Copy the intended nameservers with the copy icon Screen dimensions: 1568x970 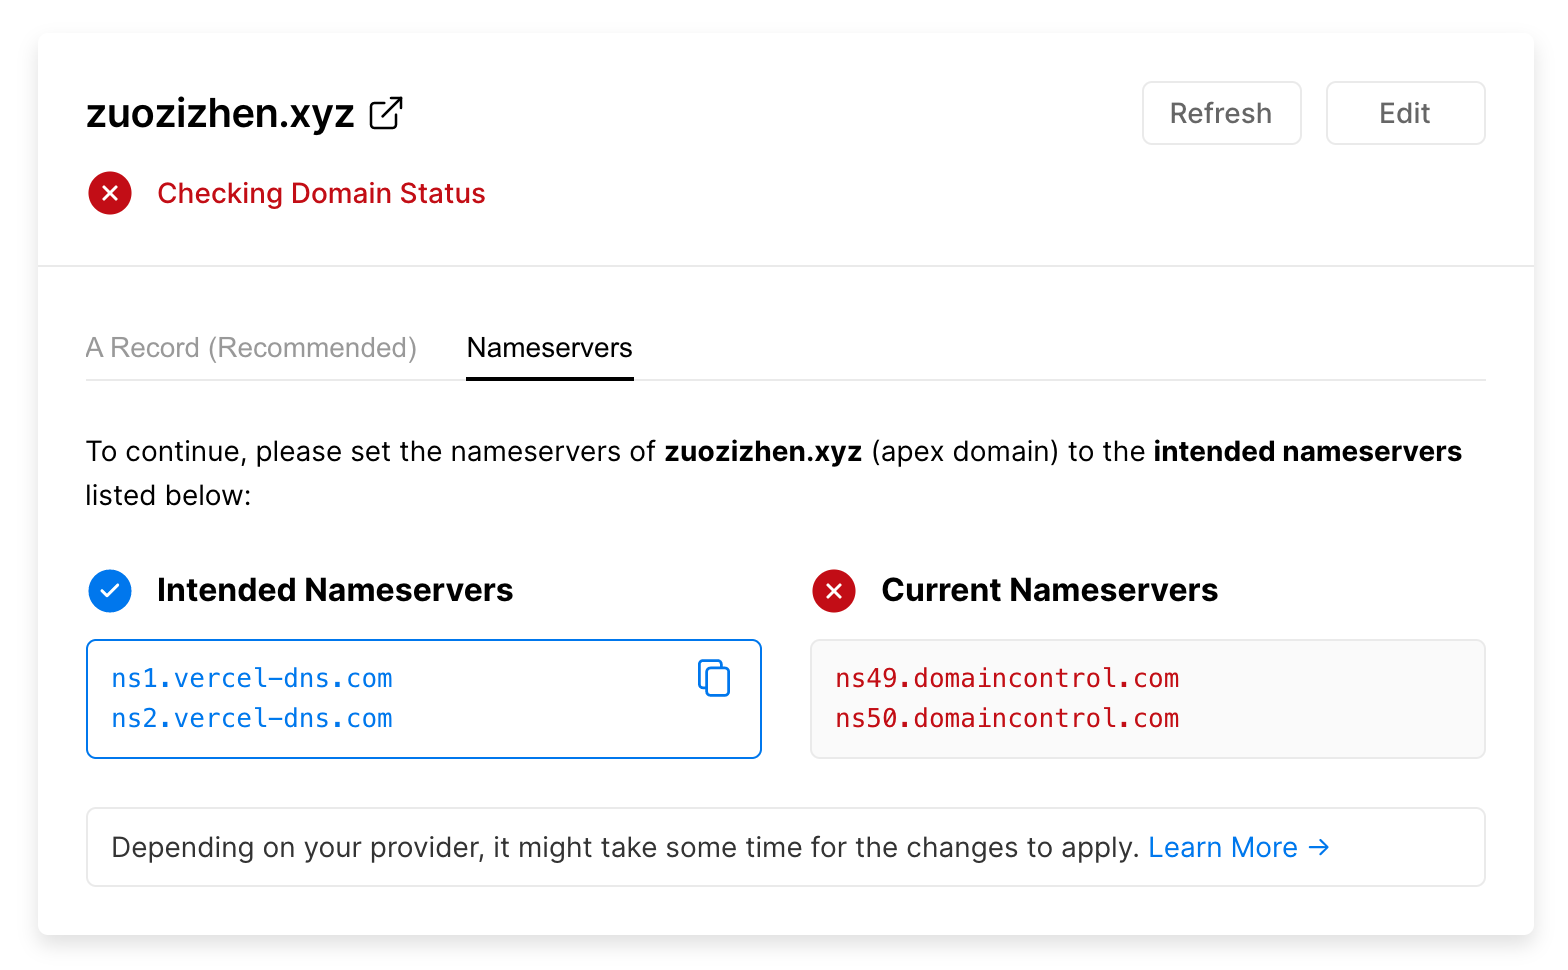coord(714,678)
